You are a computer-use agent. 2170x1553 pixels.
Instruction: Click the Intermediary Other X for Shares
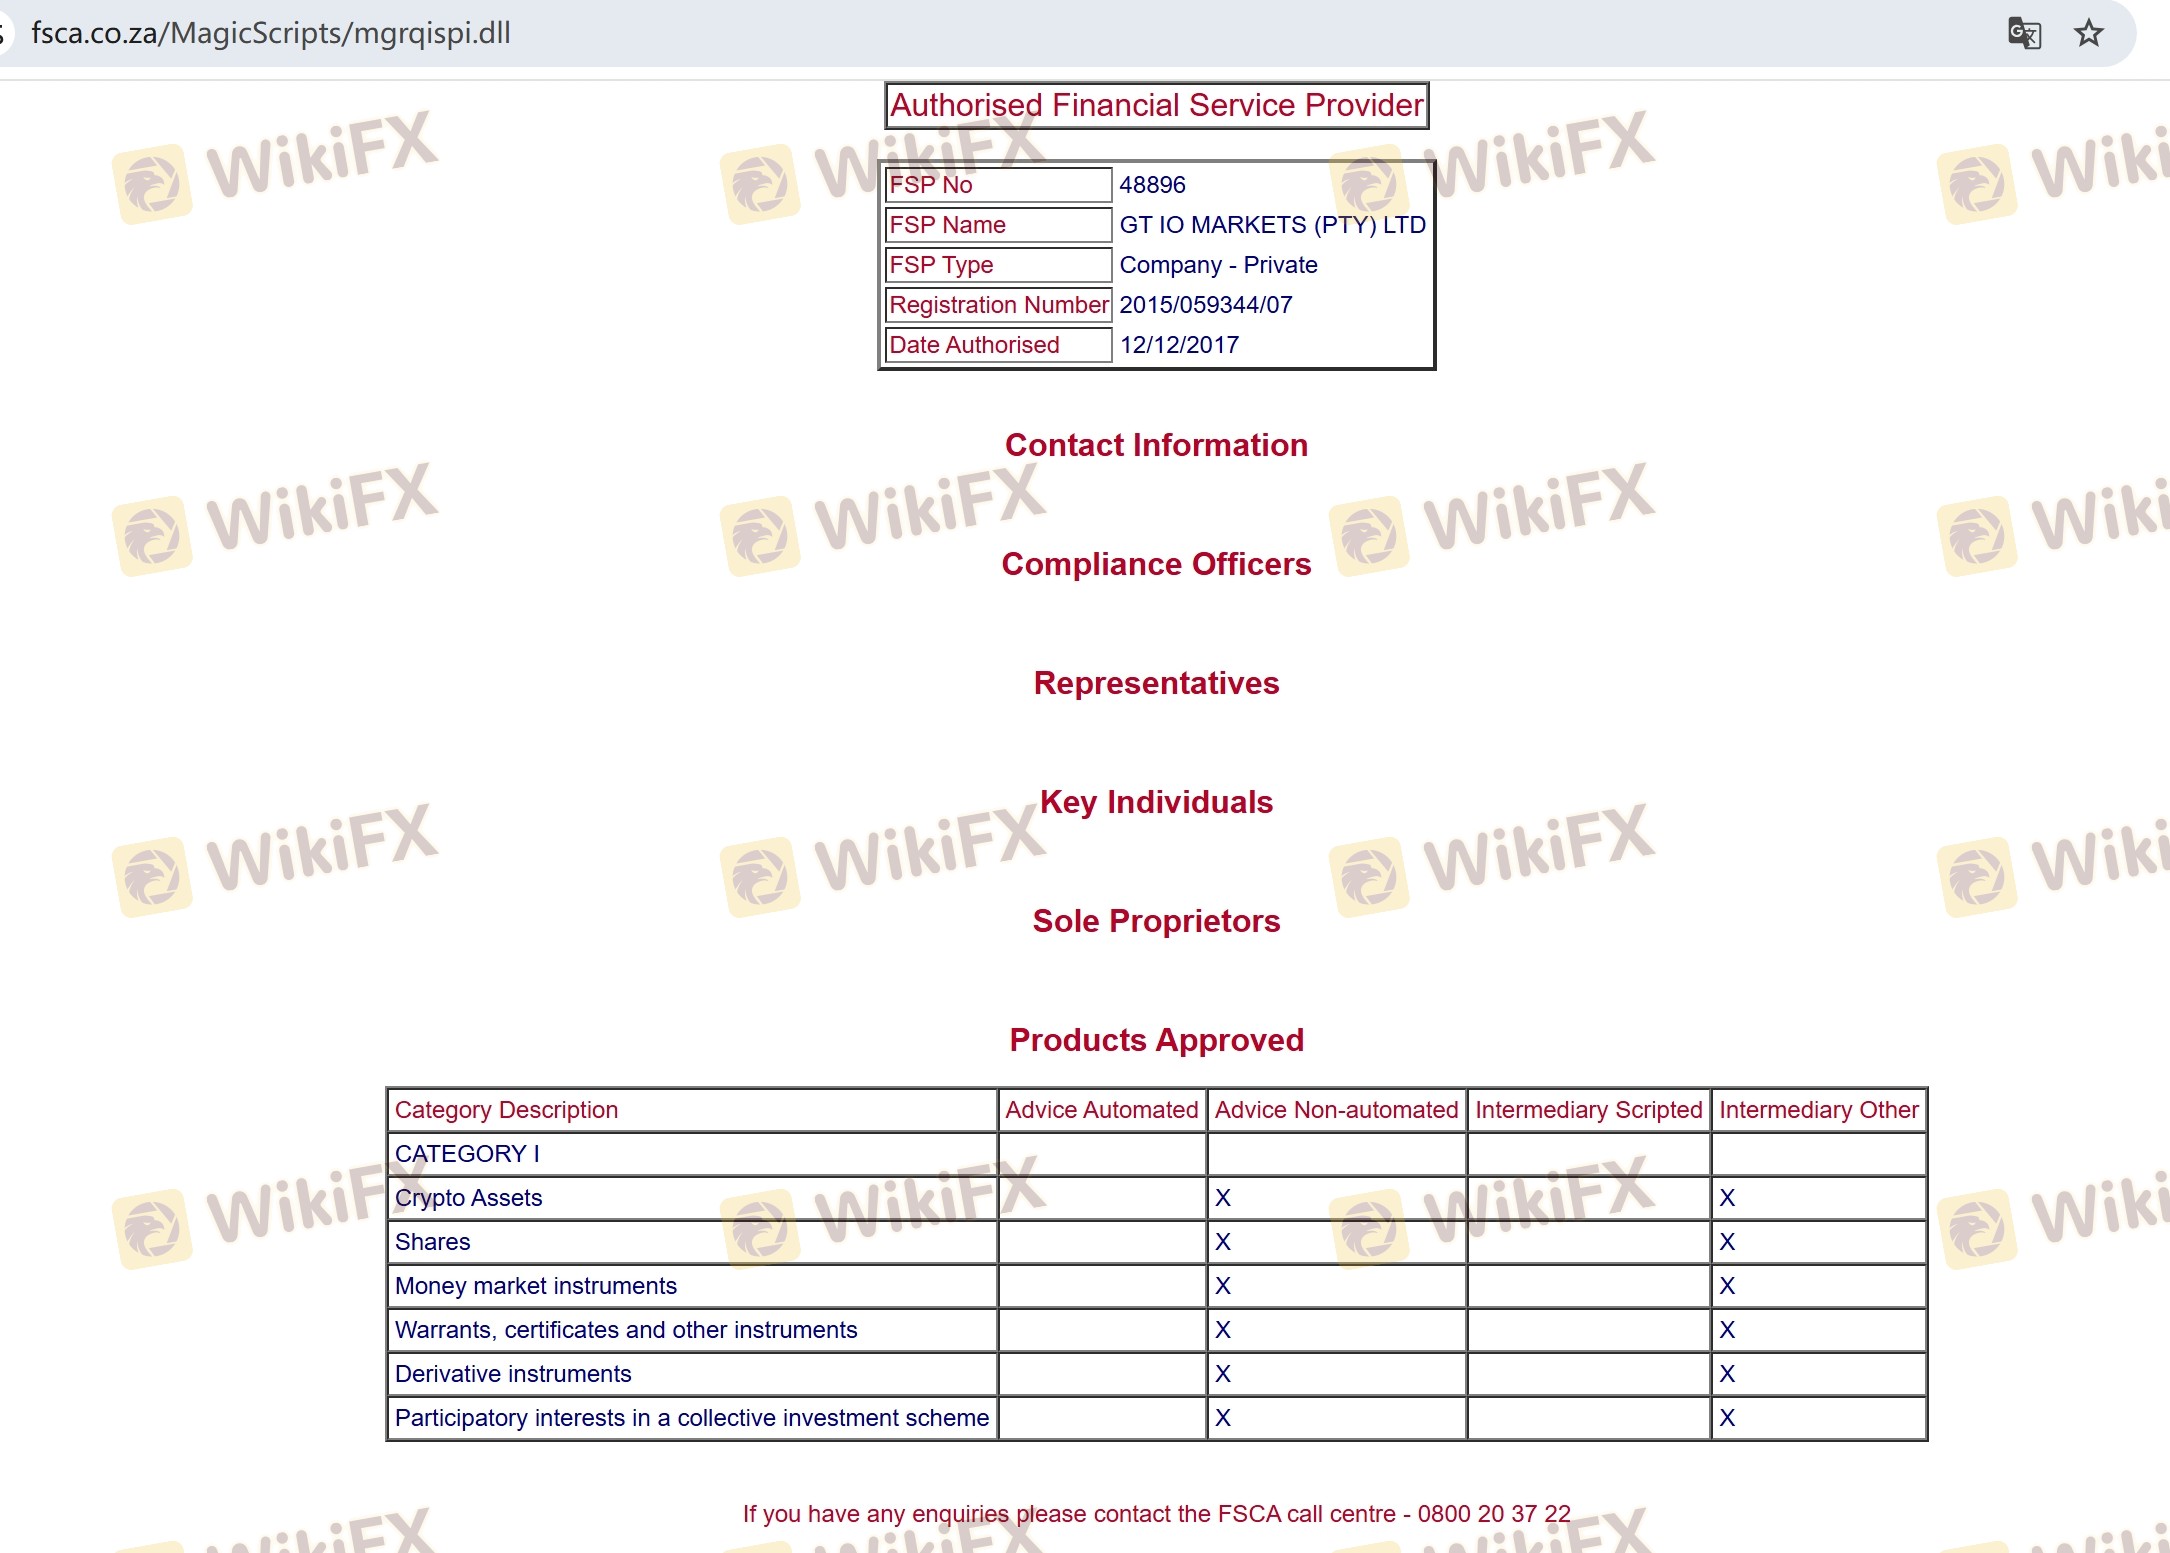point(1726,1242)
